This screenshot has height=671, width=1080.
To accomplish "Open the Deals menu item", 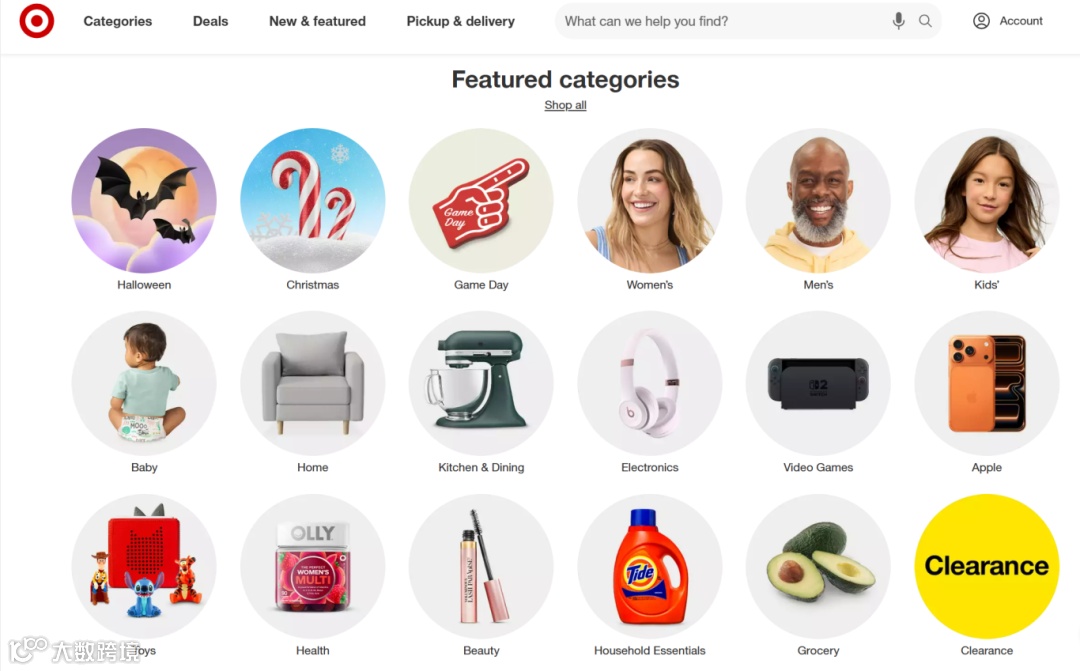I will (210, 21).
